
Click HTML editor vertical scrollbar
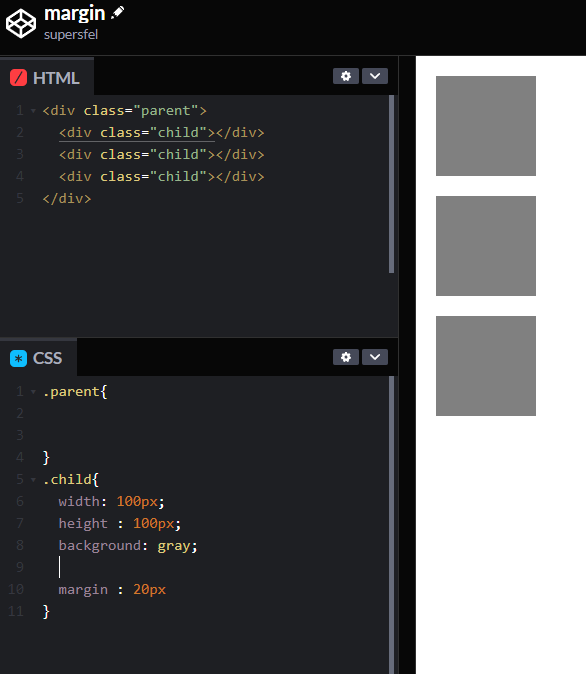tap(391, 184)
